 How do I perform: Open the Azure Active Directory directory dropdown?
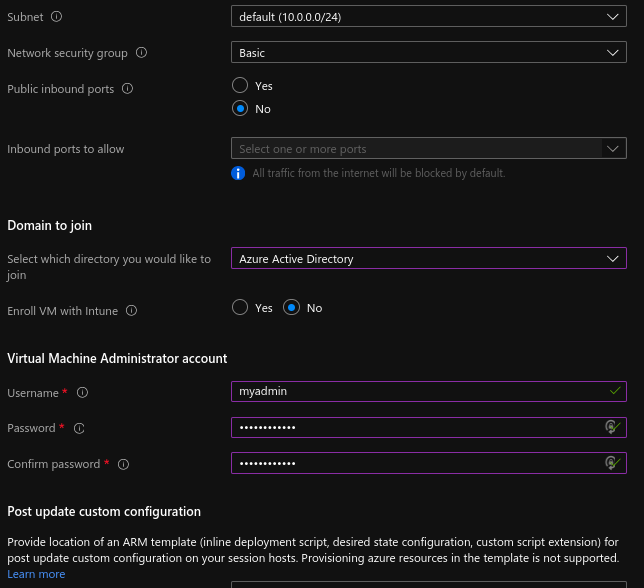point(429,258)
